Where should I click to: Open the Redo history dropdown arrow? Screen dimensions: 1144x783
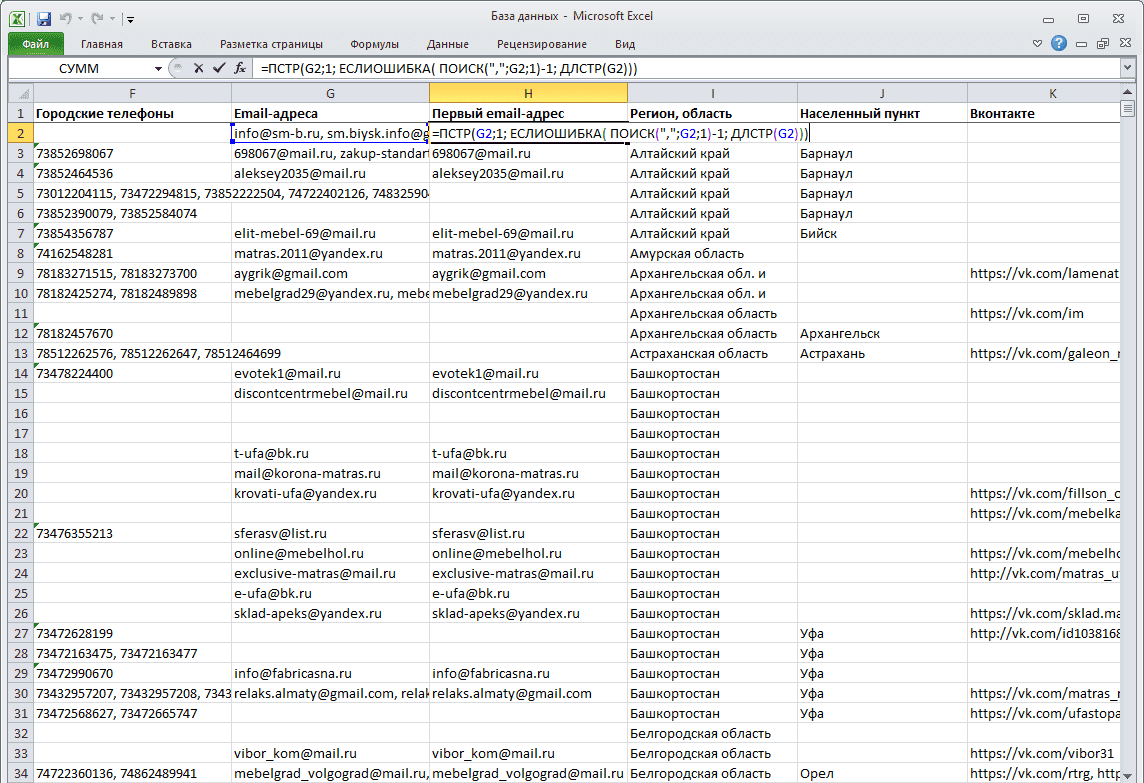coord(112,19)
